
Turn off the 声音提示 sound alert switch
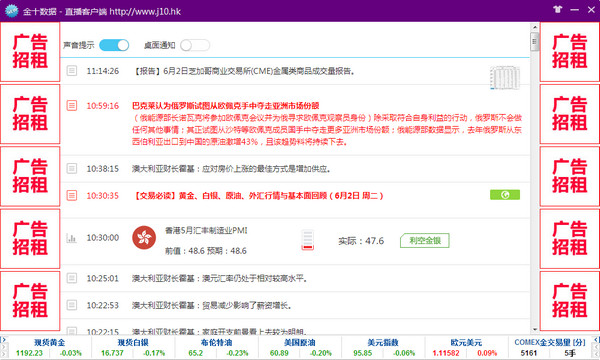[x=114, y=45]
